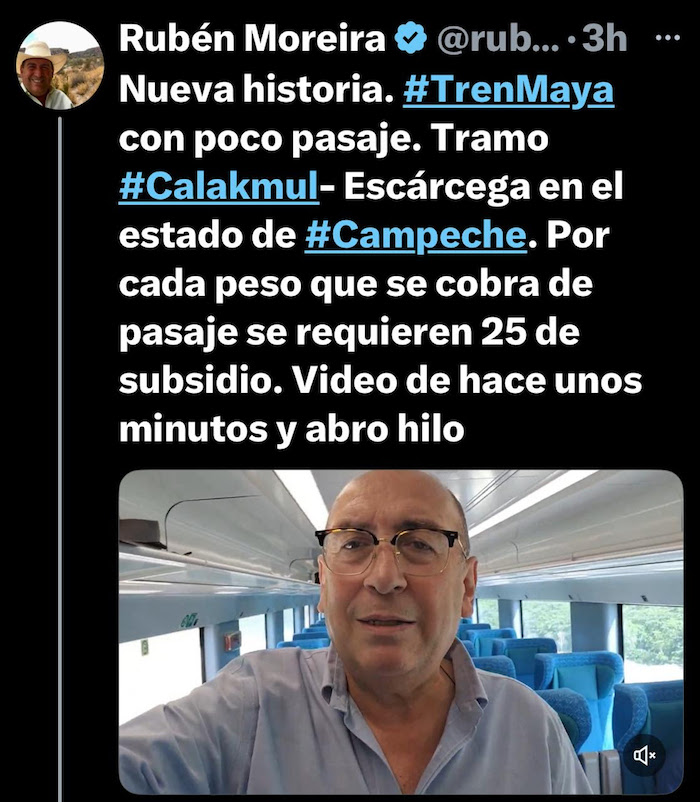Click the blue verified badge checkmark
Image resolution: width=700 pixels, height=802 pixels.
click(x=412, y=38)
